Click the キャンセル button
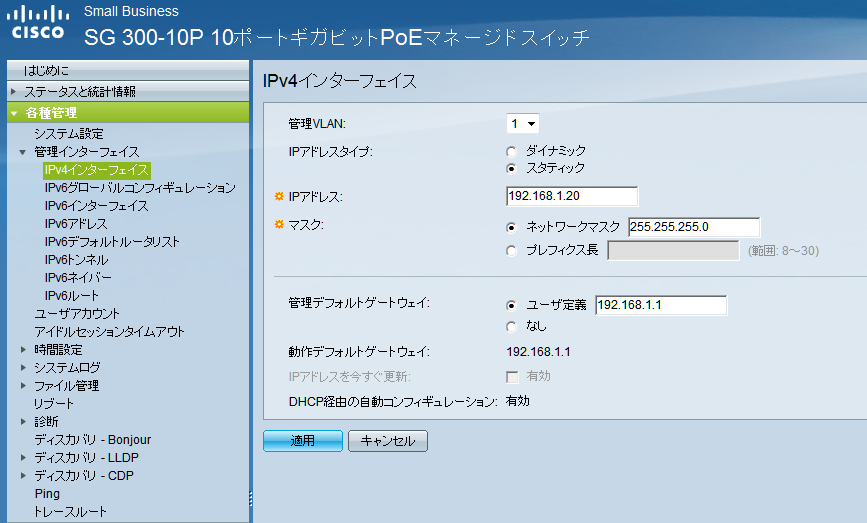This screenshot has height=523, width=867. pos(388,441)
